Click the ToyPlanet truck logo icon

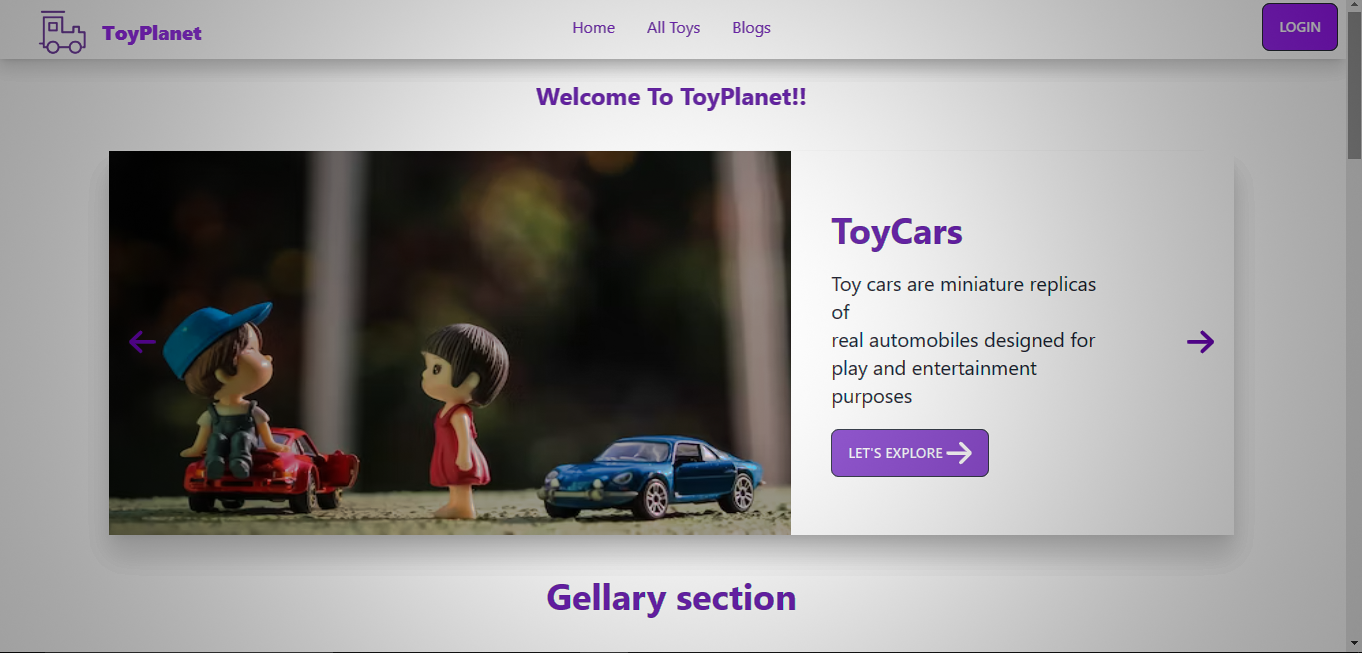click(61, 30)
